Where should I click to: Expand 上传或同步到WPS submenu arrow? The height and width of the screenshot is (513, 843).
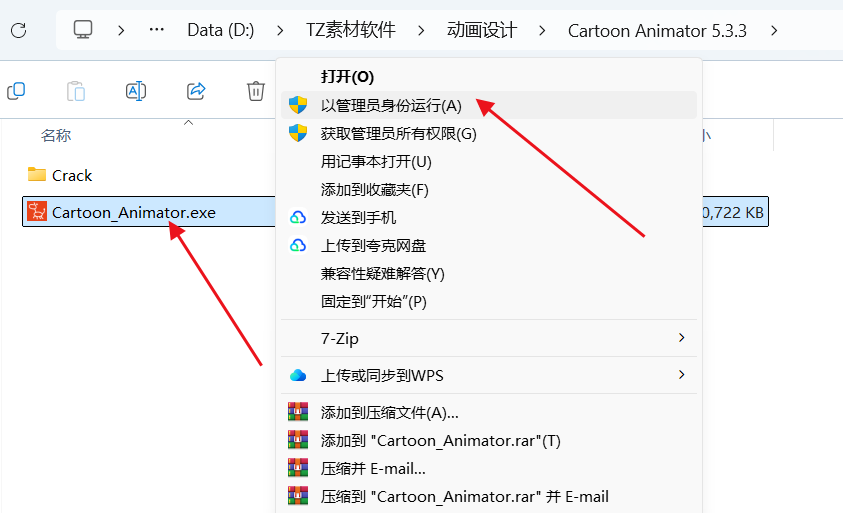(682, 374)
